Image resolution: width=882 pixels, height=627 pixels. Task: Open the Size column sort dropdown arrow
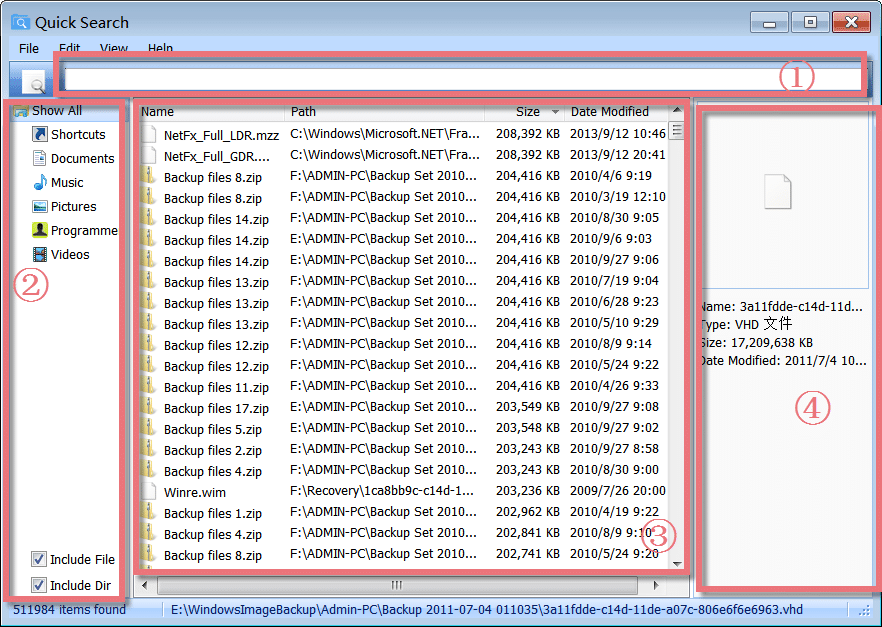(x=554, y=111)
